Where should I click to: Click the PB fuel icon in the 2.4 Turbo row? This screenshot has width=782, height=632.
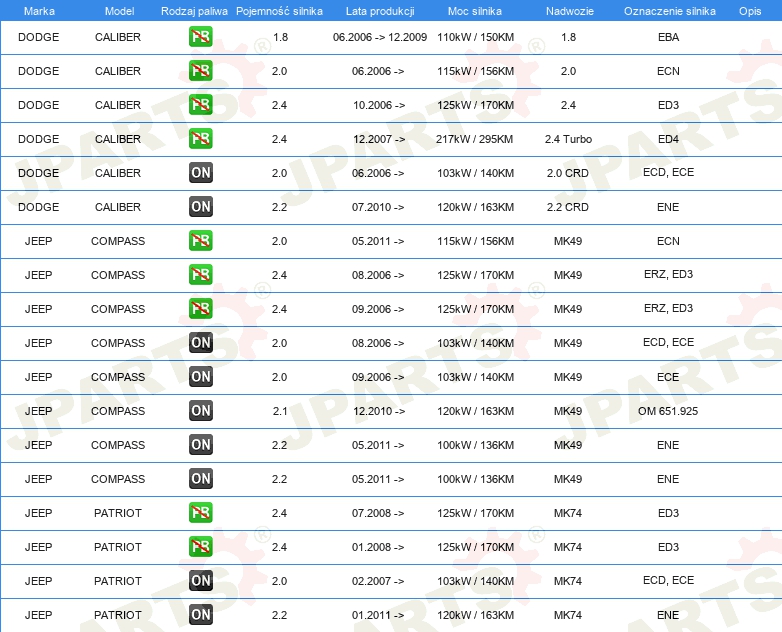(200, 139)
